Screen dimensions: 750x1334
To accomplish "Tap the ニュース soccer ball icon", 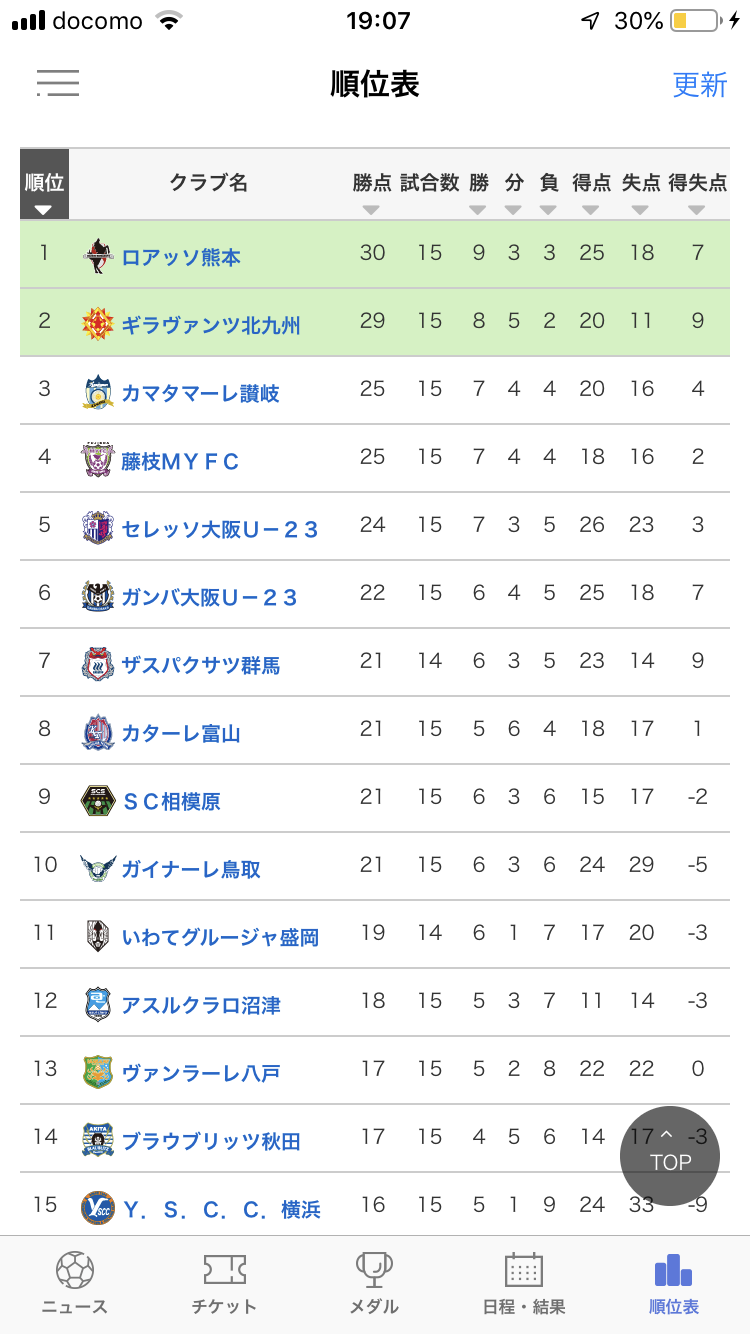I will click(x=75, y=1271).
